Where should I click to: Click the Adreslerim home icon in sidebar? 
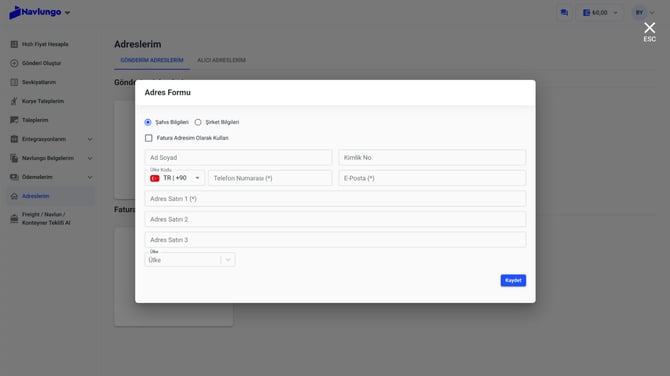point(14,196)
